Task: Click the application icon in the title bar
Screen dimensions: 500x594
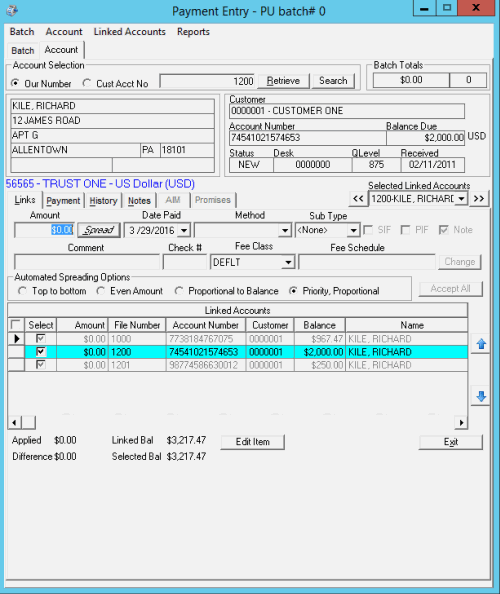Action: click(12, 11)
